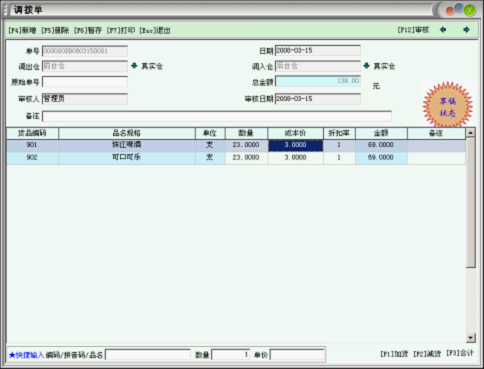This screenshot has height=369, width=484.
Task: Select [F6]暂存 to save temporarily
Action: (88, 31)
